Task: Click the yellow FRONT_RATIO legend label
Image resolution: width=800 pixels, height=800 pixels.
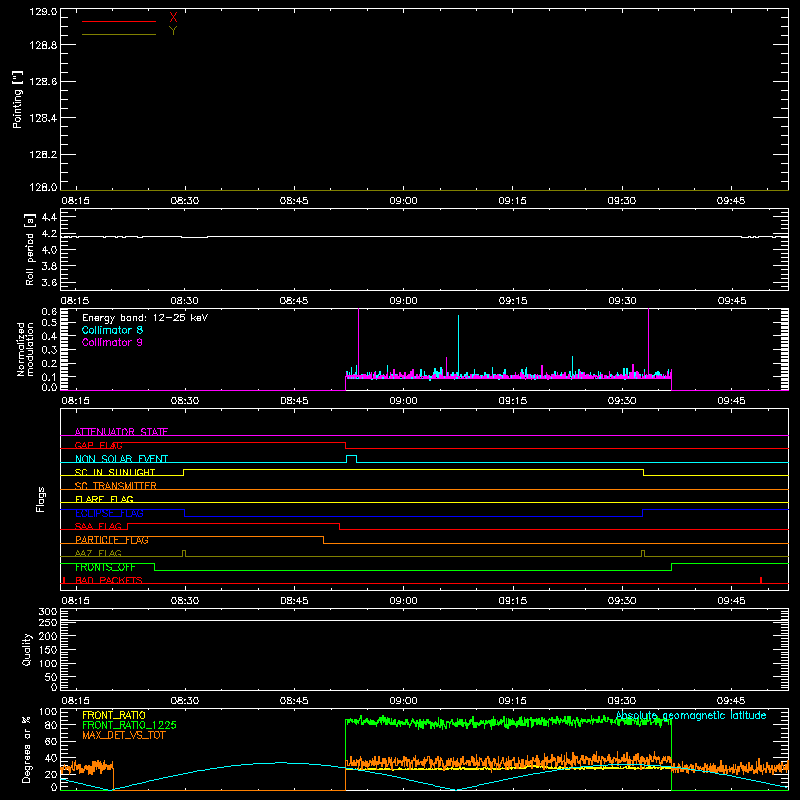Action: tap(114, 715)
